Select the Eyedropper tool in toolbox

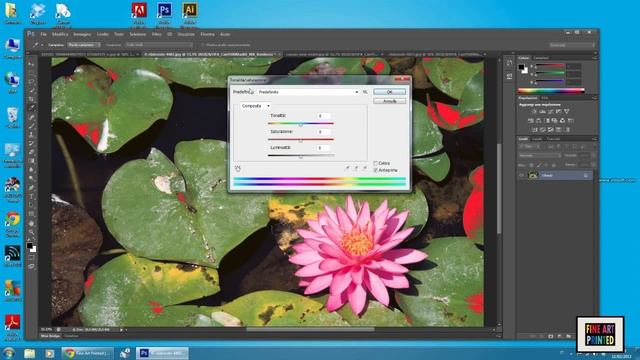pyautogui.click(x=31, y=108)
